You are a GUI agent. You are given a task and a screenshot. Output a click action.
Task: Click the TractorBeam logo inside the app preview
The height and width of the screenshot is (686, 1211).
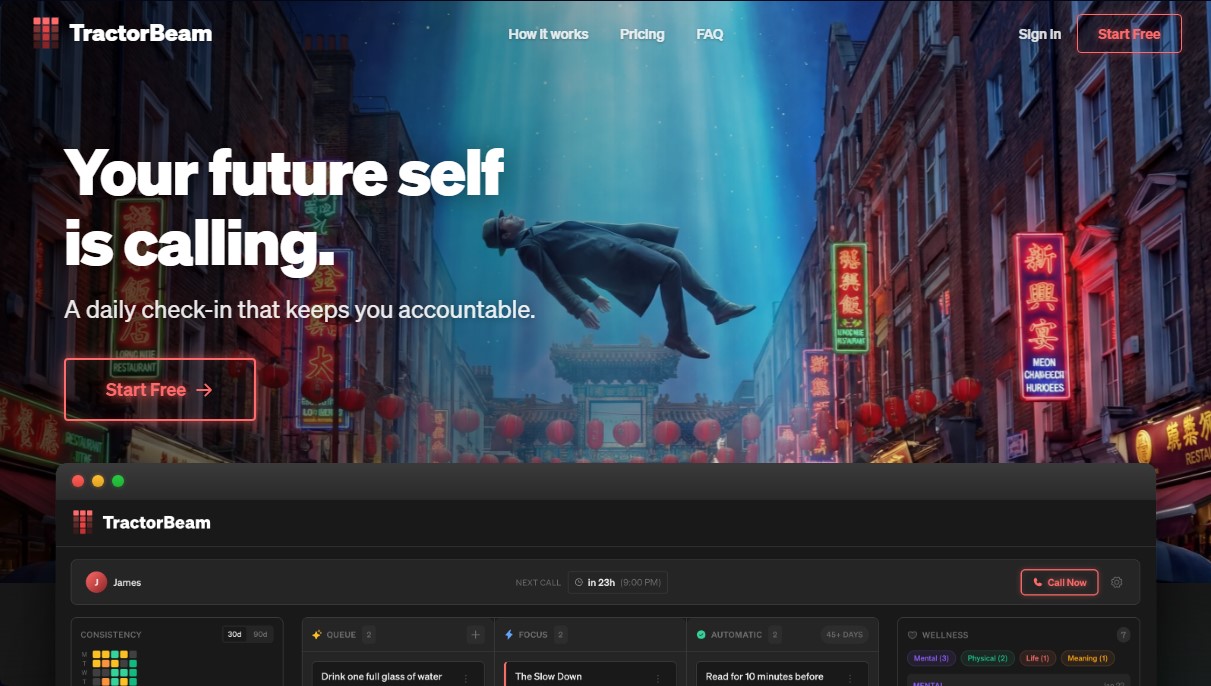tap(142, 522)
